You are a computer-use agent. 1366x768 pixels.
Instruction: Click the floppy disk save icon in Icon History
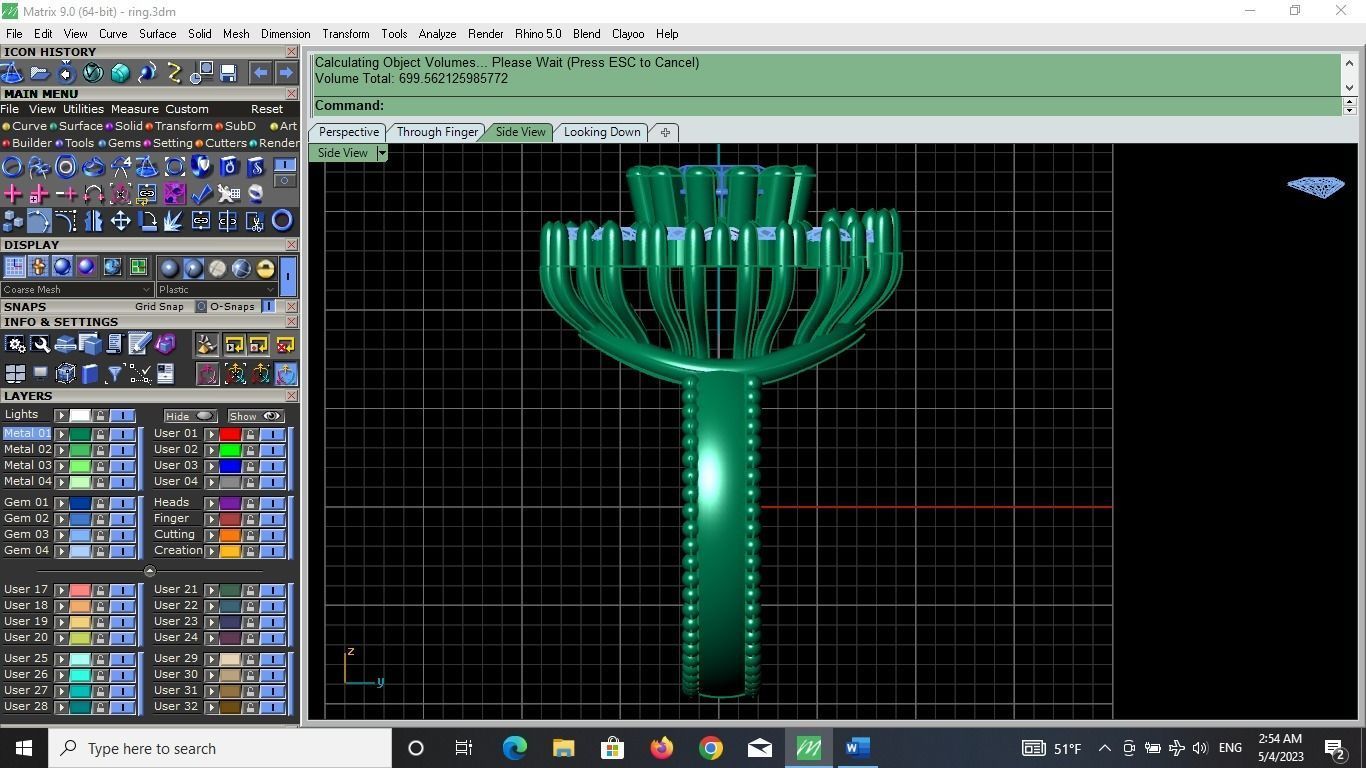tap(228, 72)
